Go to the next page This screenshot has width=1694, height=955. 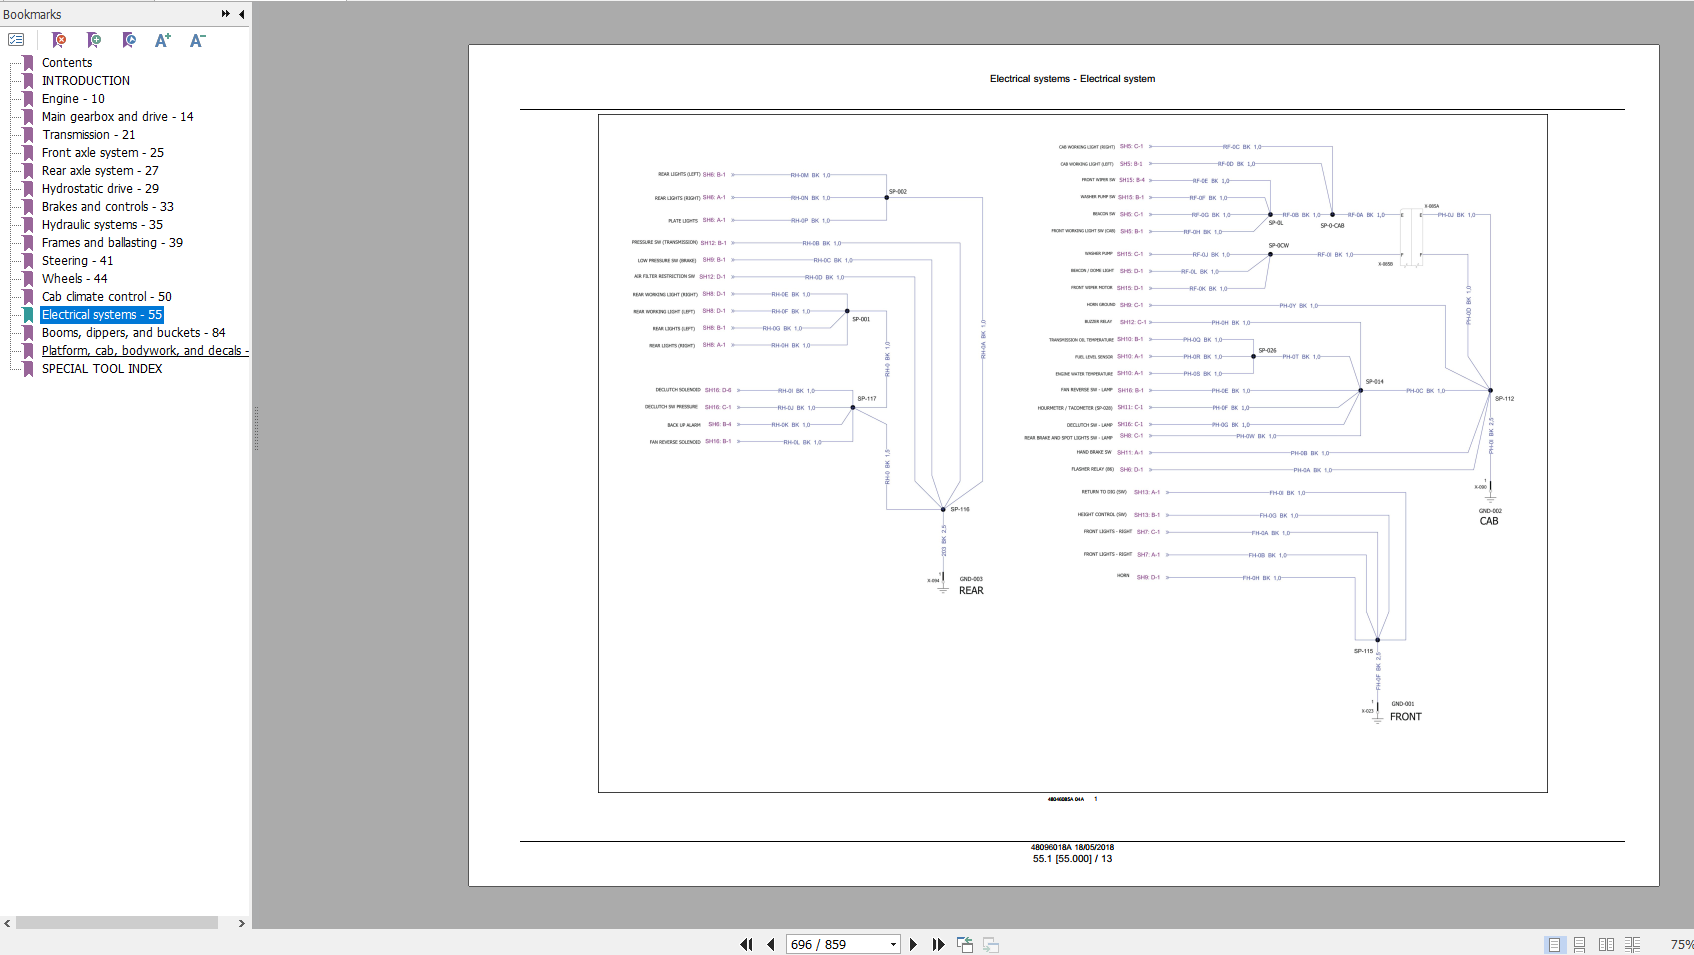tap(913, 944)
